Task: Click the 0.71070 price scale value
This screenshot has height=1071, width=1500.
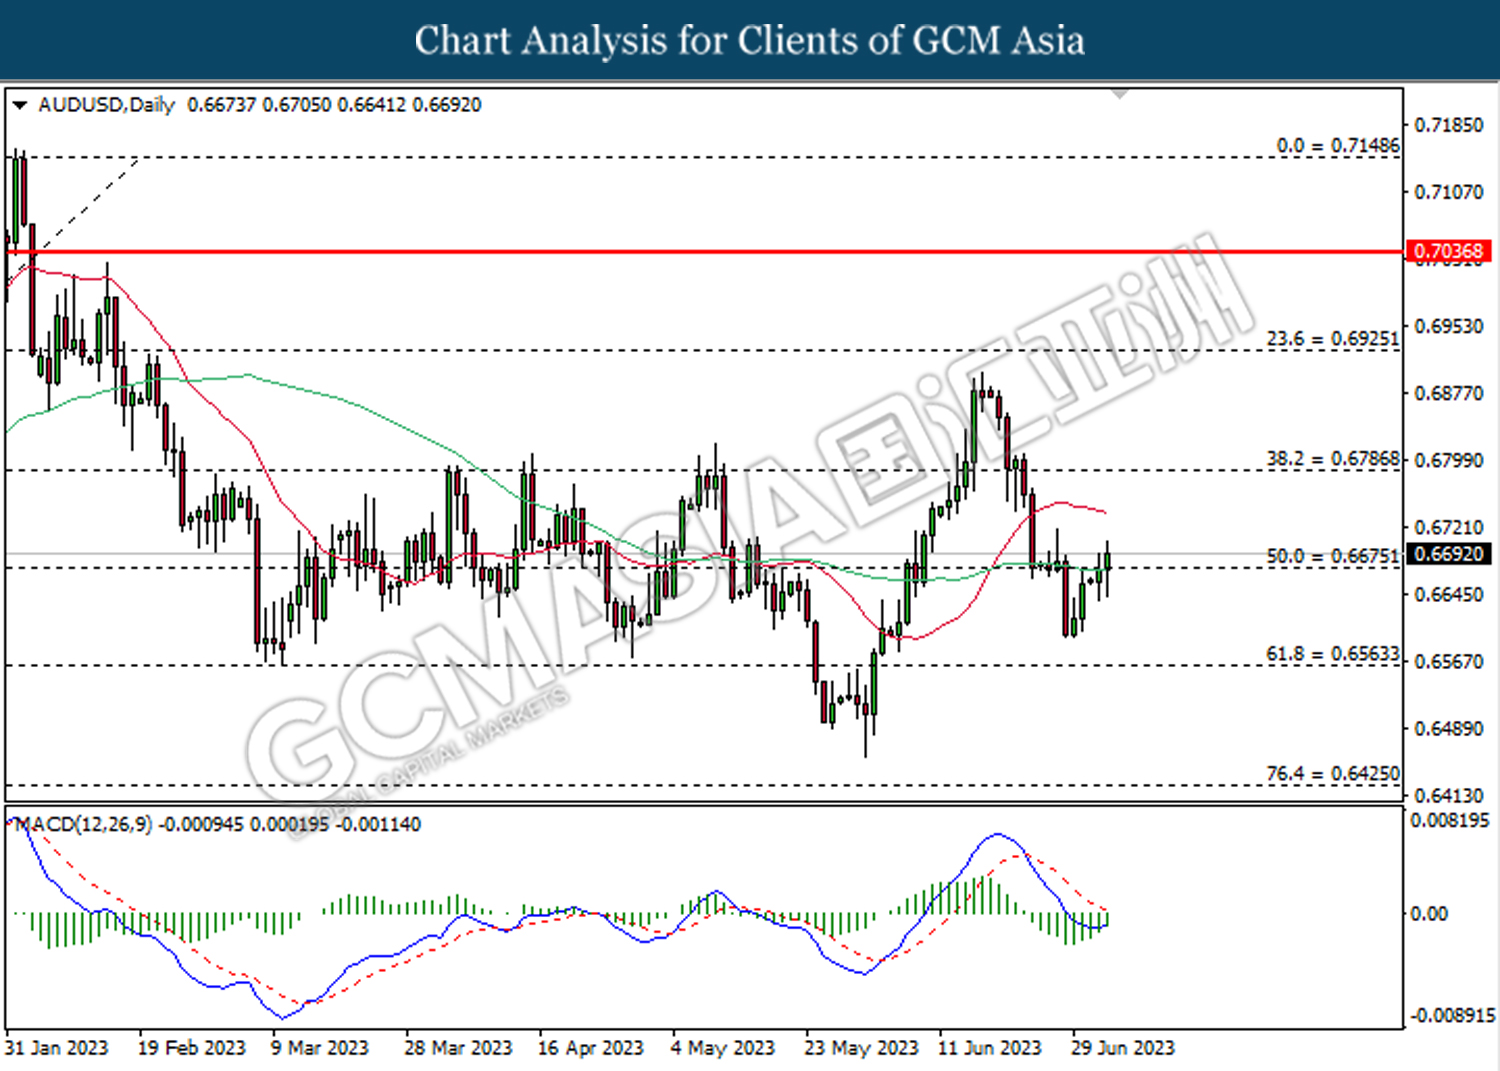Action: tap(1449, 192)
